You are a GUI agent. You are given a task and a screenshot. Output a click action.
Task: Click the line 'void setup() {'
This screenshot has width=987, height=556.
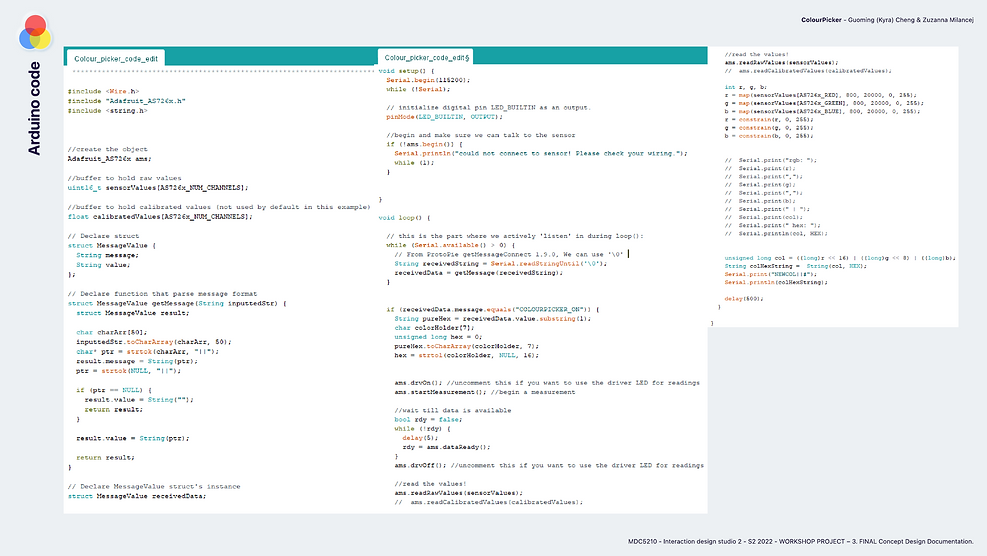point(406,71)
